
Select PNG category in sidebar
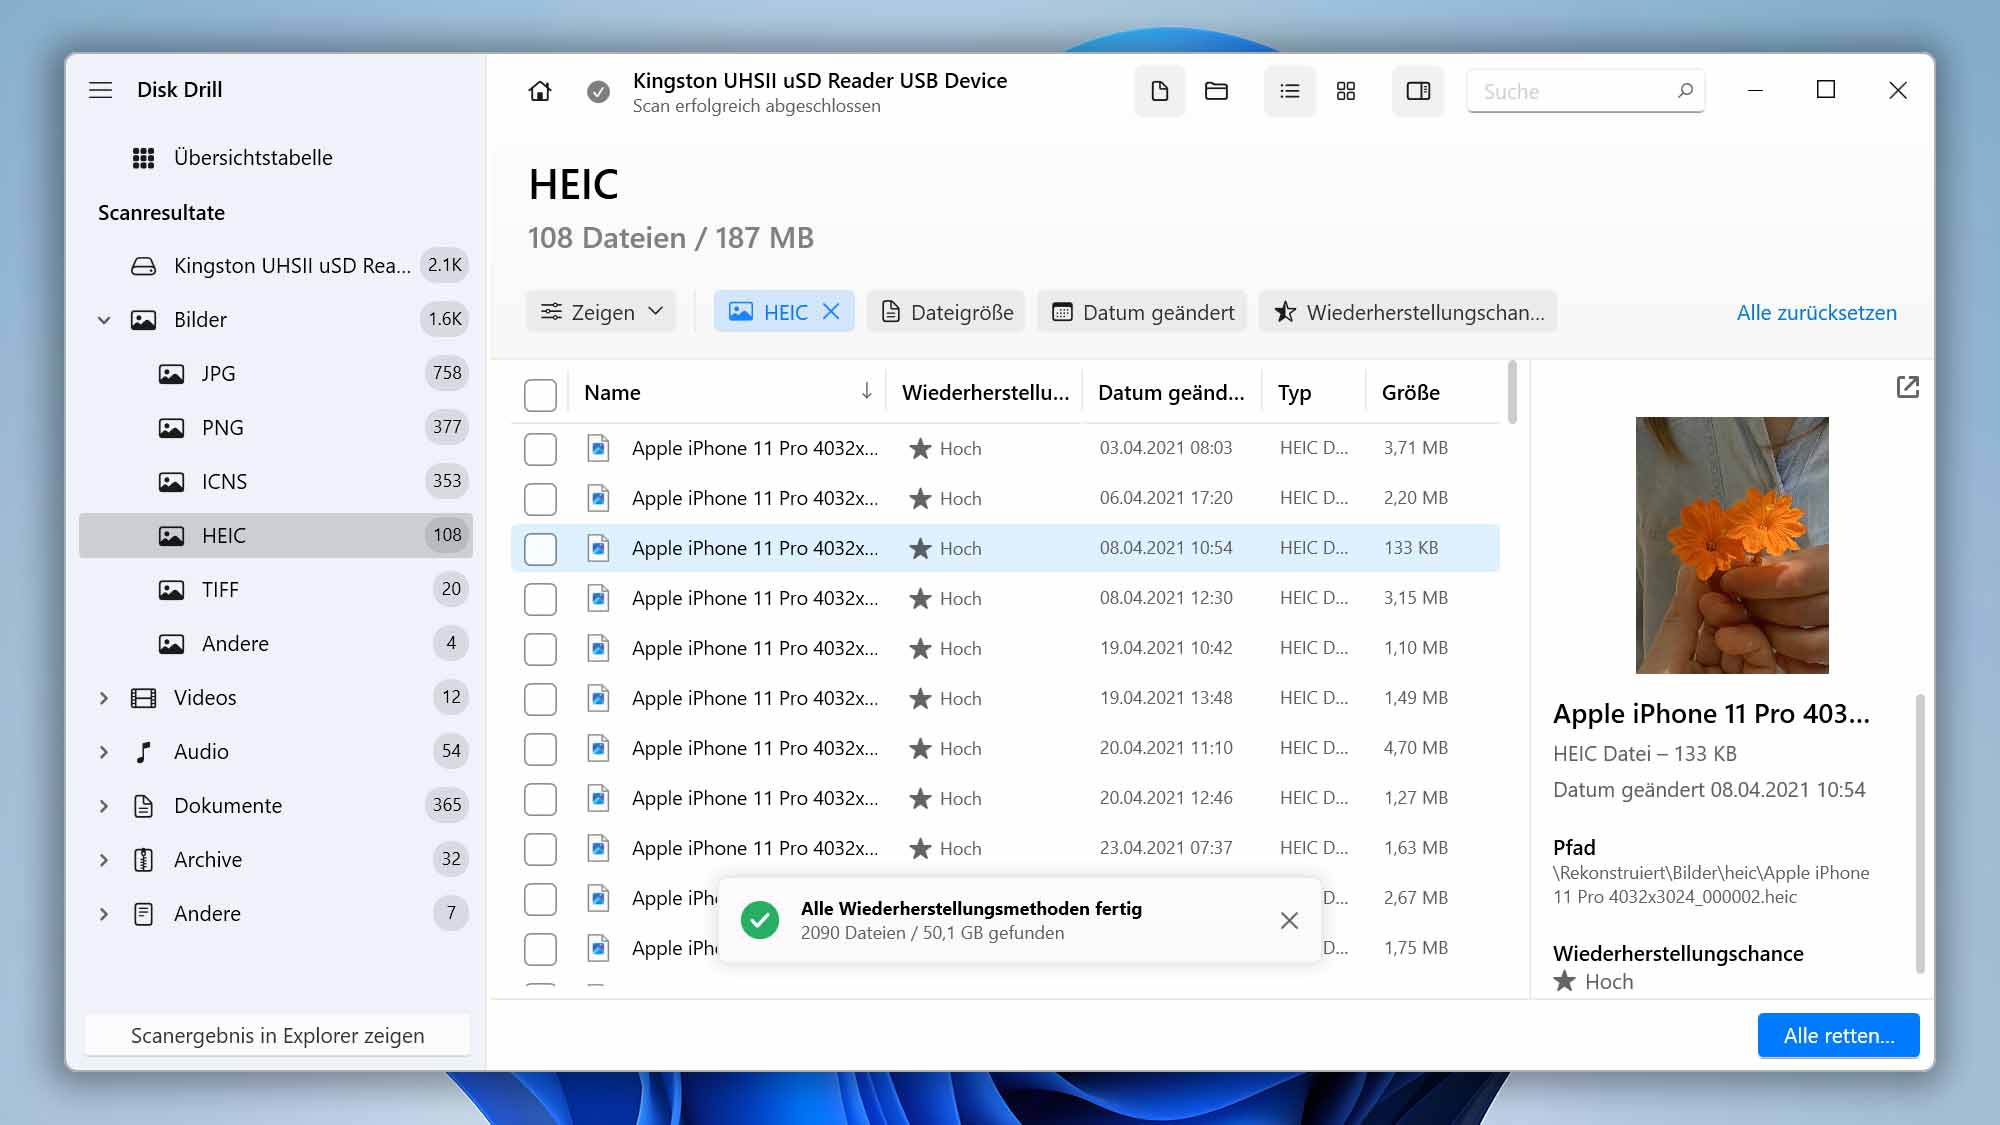276,428
